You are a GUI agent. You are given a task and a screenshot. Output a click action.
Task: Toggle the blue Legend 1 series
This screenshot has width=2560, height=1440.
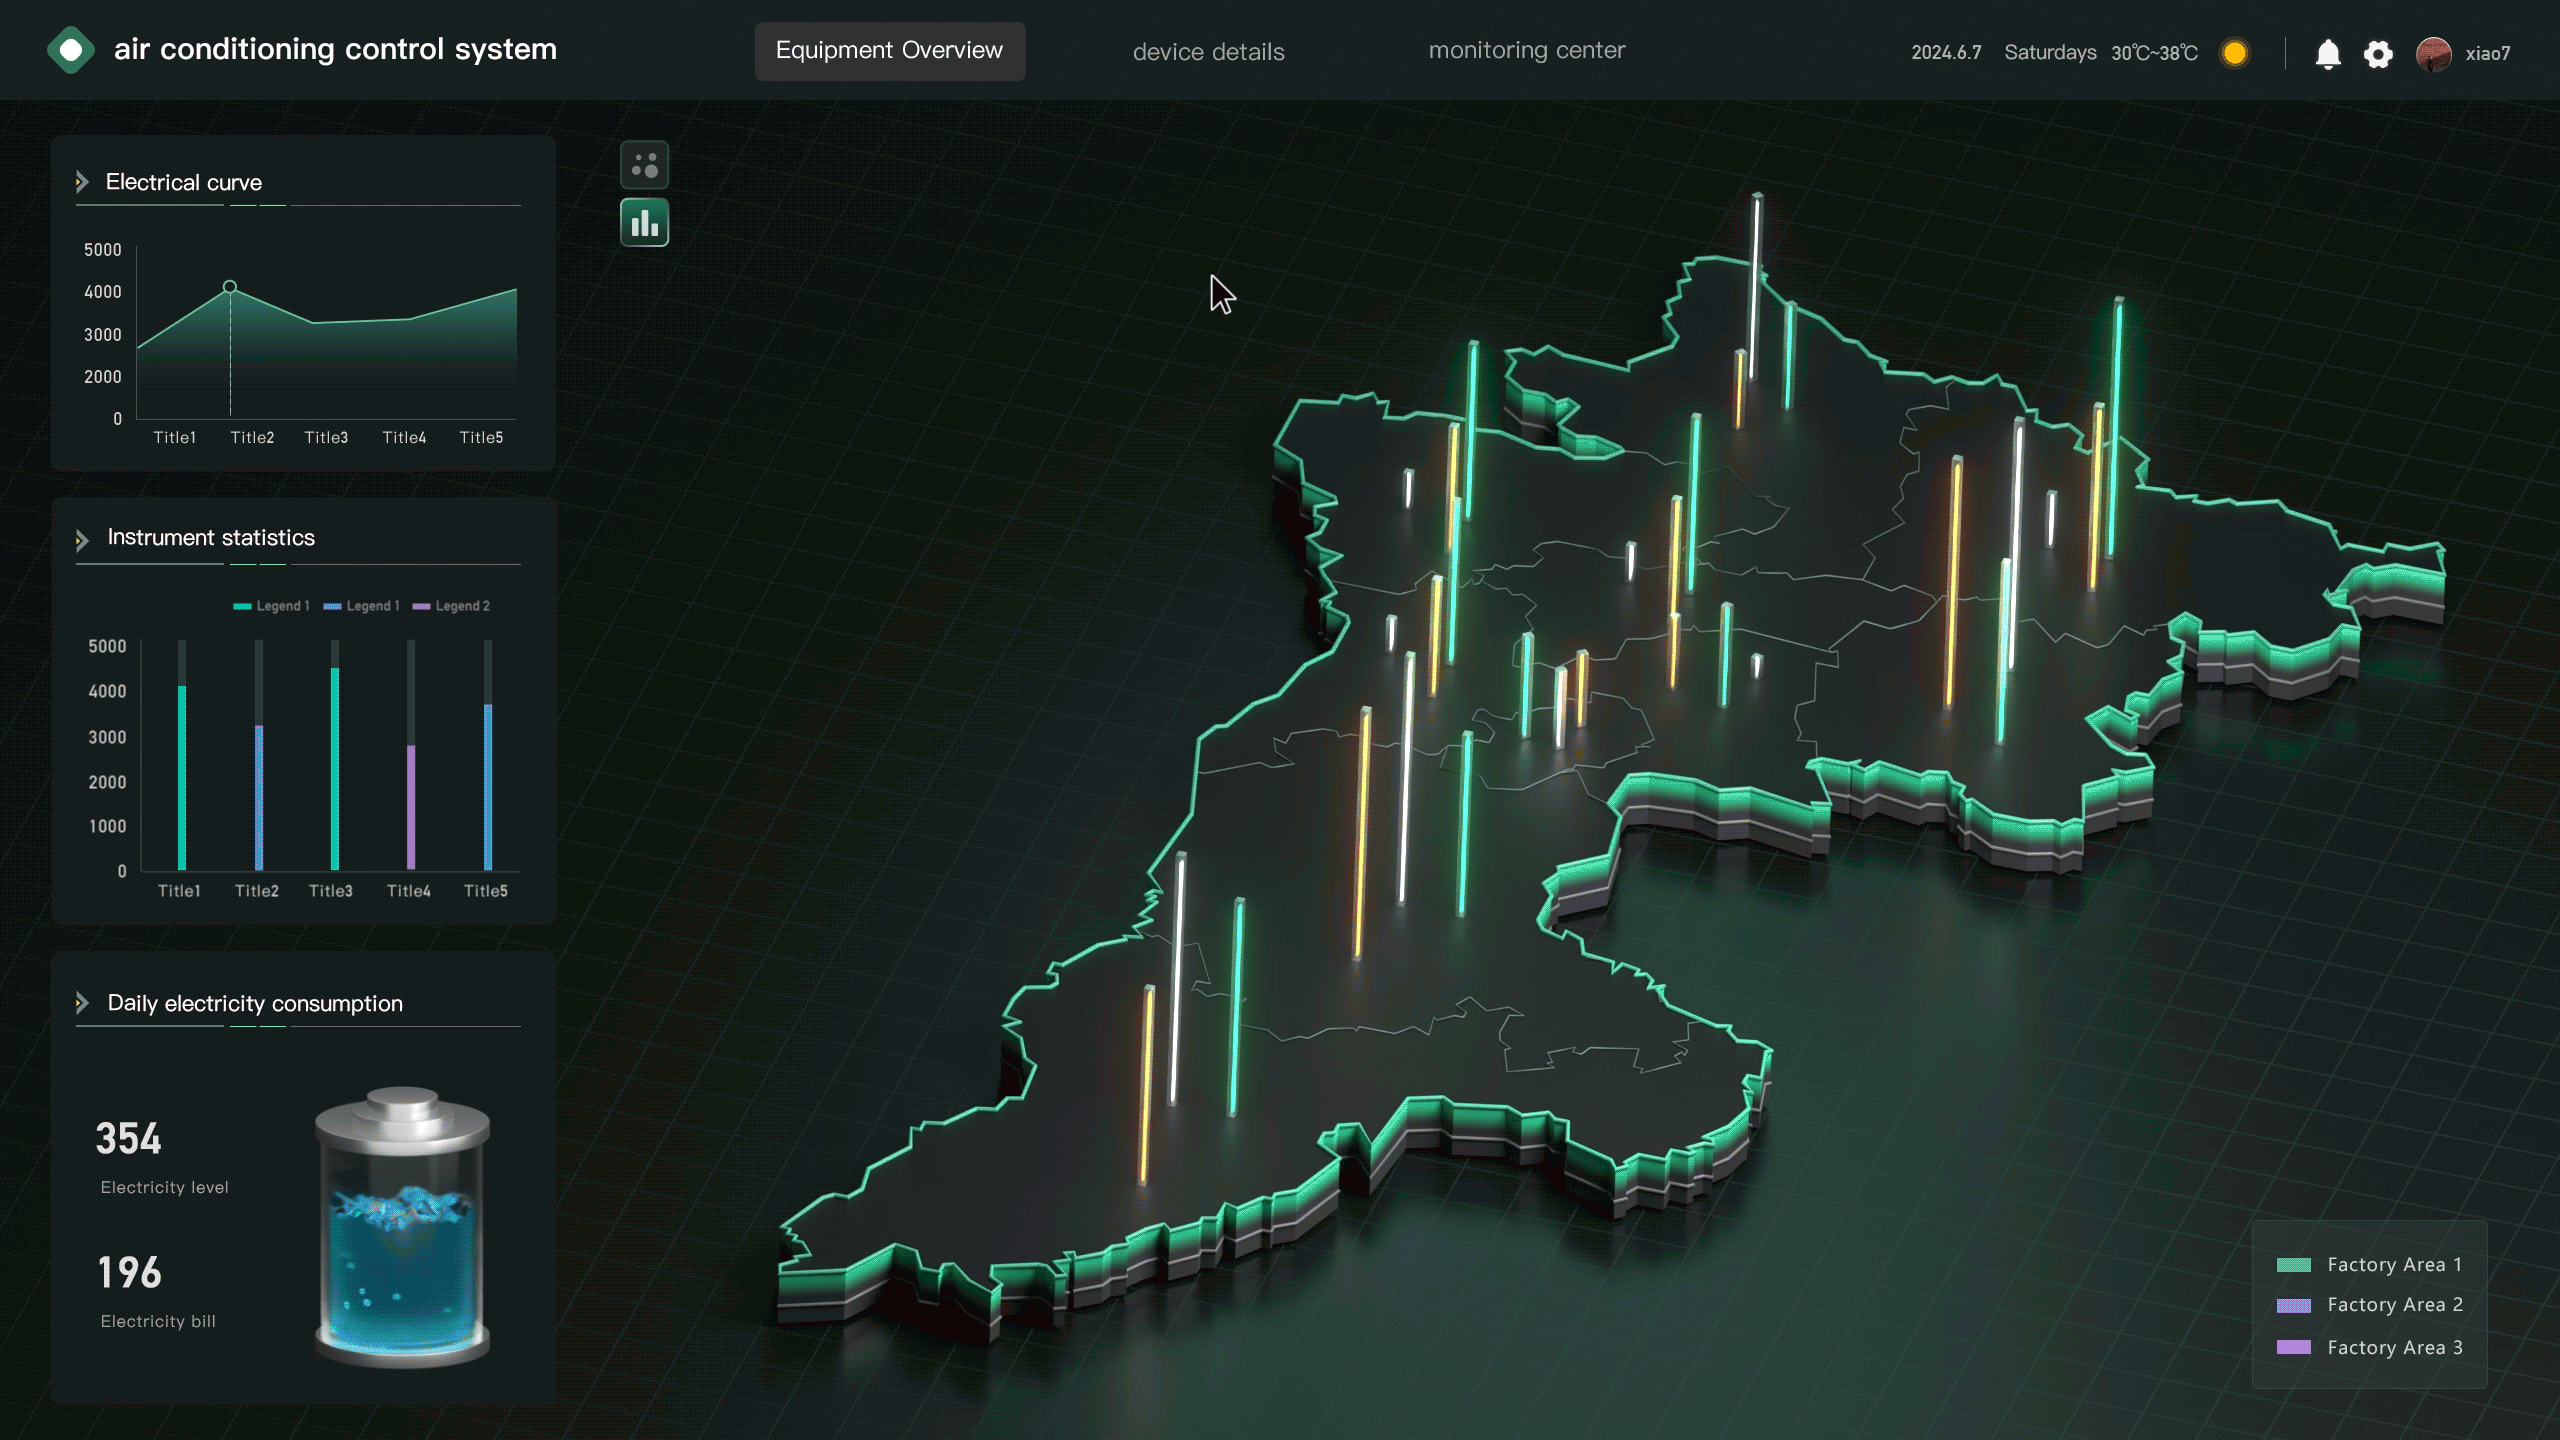tap(361, 606)
